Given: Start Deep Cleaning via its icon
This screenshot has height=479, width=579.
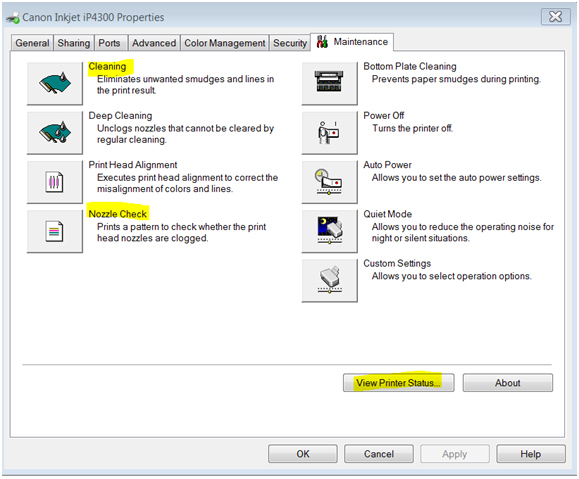Looking at the screenshot, I should [x=55, y=133].
